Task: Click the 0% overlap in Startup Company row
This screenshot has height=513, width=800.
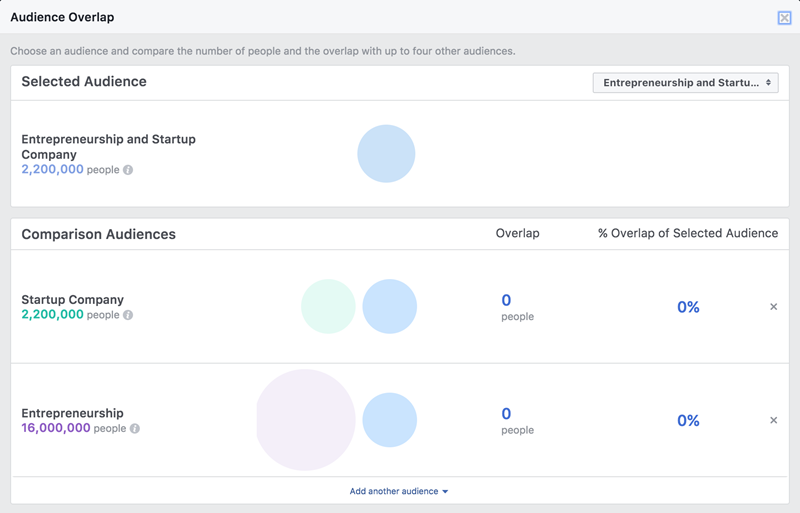Action: pos(688,307)
